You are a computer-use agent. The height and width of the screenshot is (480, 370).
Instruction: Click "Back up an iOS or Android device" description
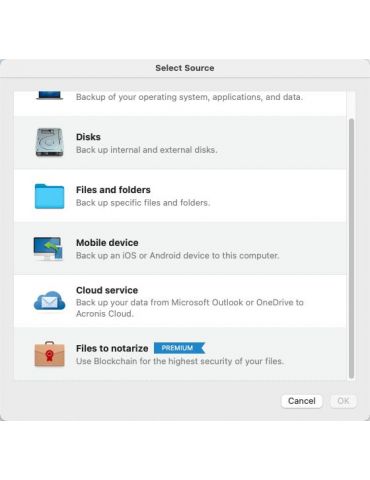pyautogui.click(x=178, y=256)
